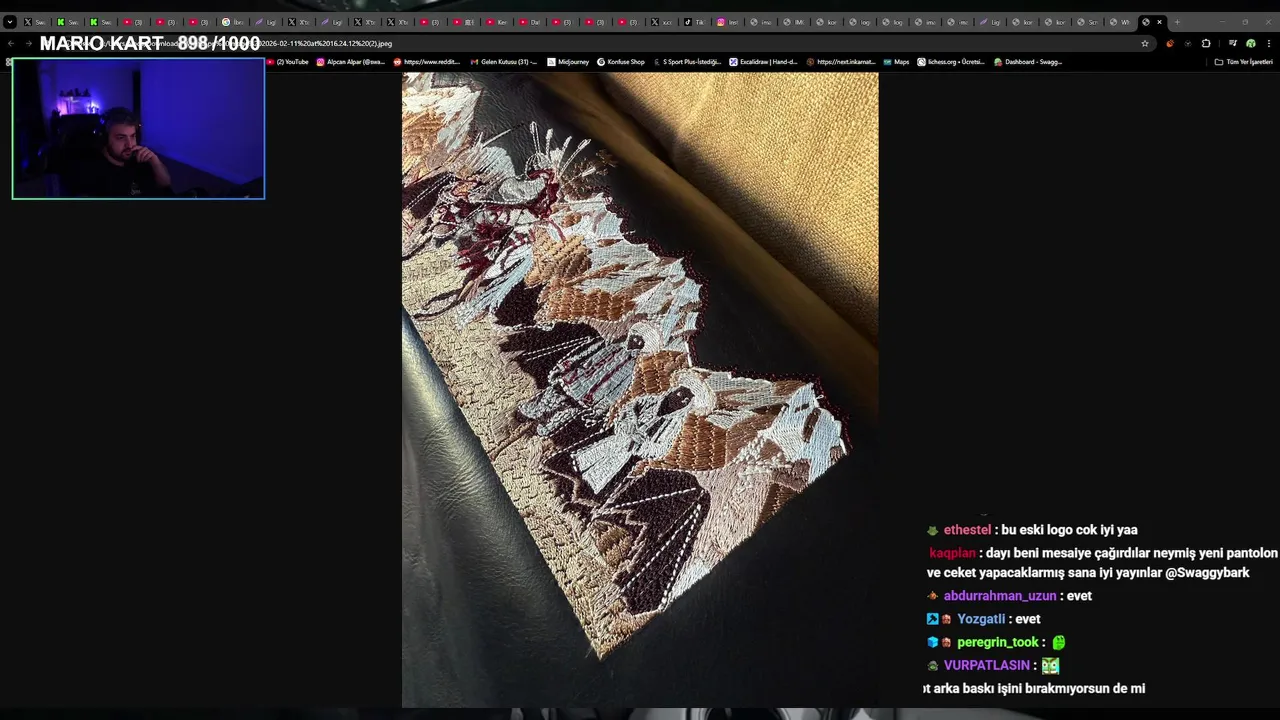Open the media control icon in toolbar
Viewport: 1280px width, 720px height.
coord(1233,43)
